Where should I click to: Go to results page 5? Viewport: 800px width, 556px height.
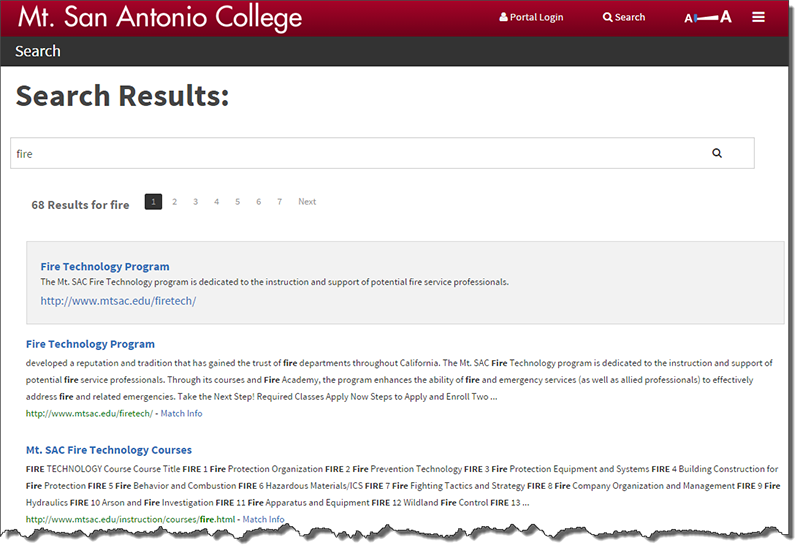(x=237, y=201)
